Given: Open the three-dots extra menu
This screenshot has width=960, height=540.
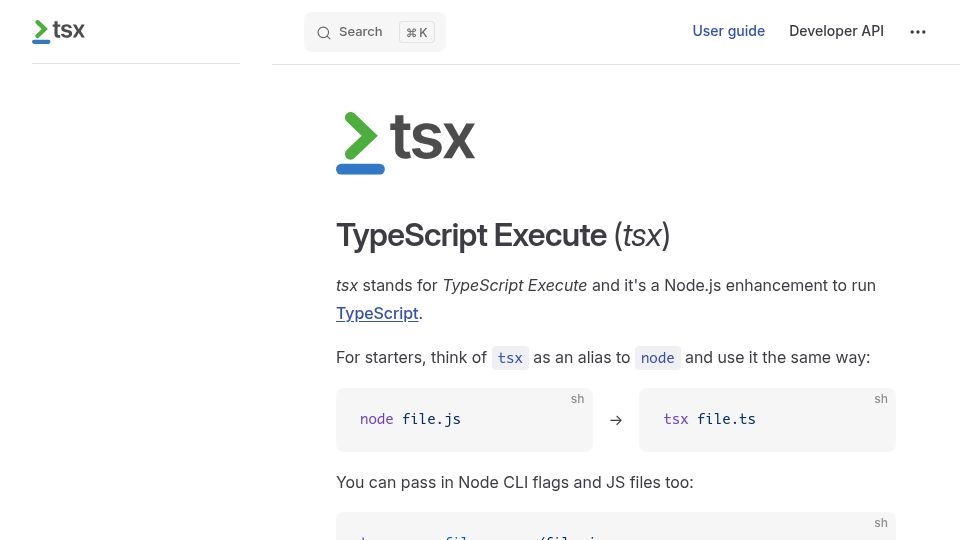Looking at the screenshot, I should pos(918,32).
